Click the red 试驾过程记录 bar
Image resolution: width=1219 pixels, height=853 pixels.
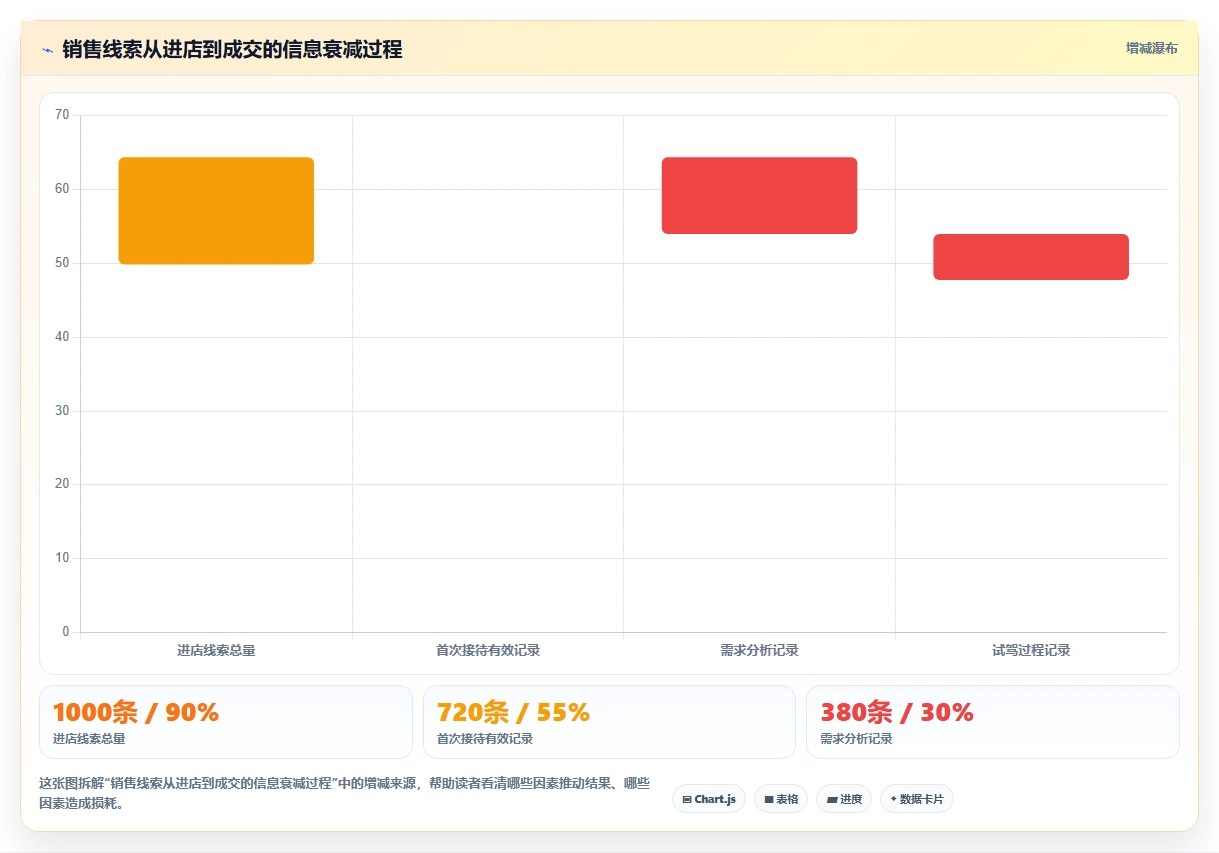point(1031,257)
